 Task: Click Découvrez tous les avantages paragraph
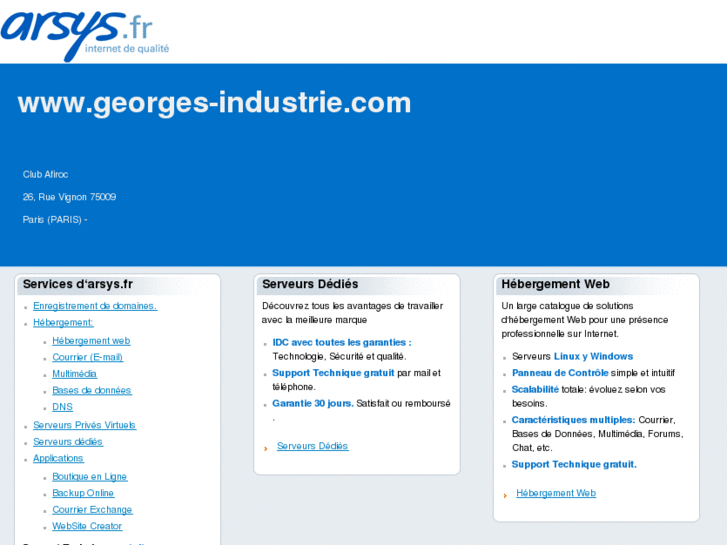[352, 313]
